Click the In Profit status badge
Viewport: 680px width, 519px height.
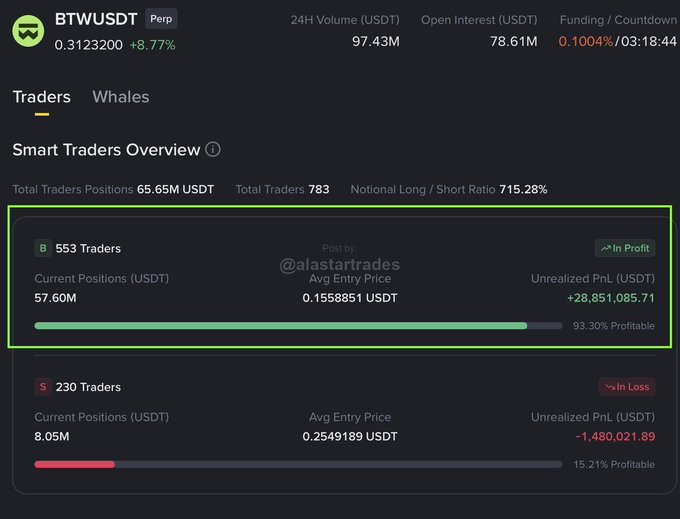(625, 248)
